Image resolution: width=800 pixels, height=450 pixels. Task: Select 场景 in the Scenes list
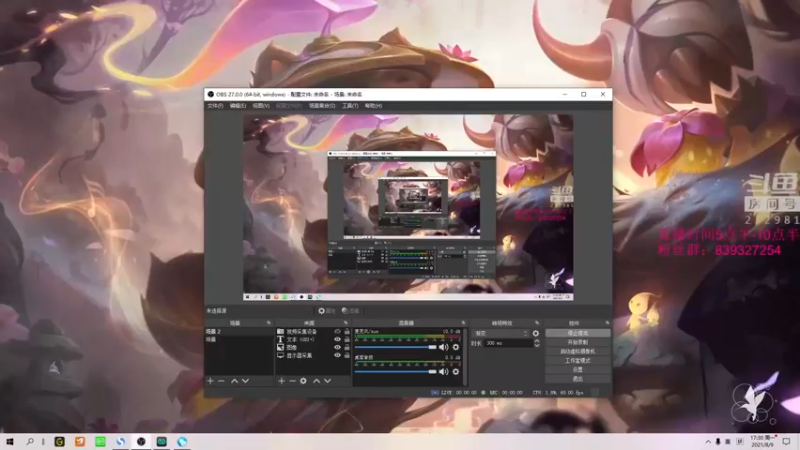pyautogui.click(x=239, y=339)
